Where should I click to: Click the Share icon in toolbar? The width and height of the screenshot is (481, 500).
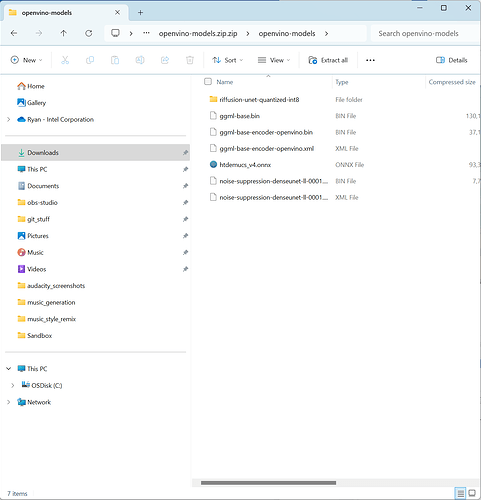tap(165, 60)
